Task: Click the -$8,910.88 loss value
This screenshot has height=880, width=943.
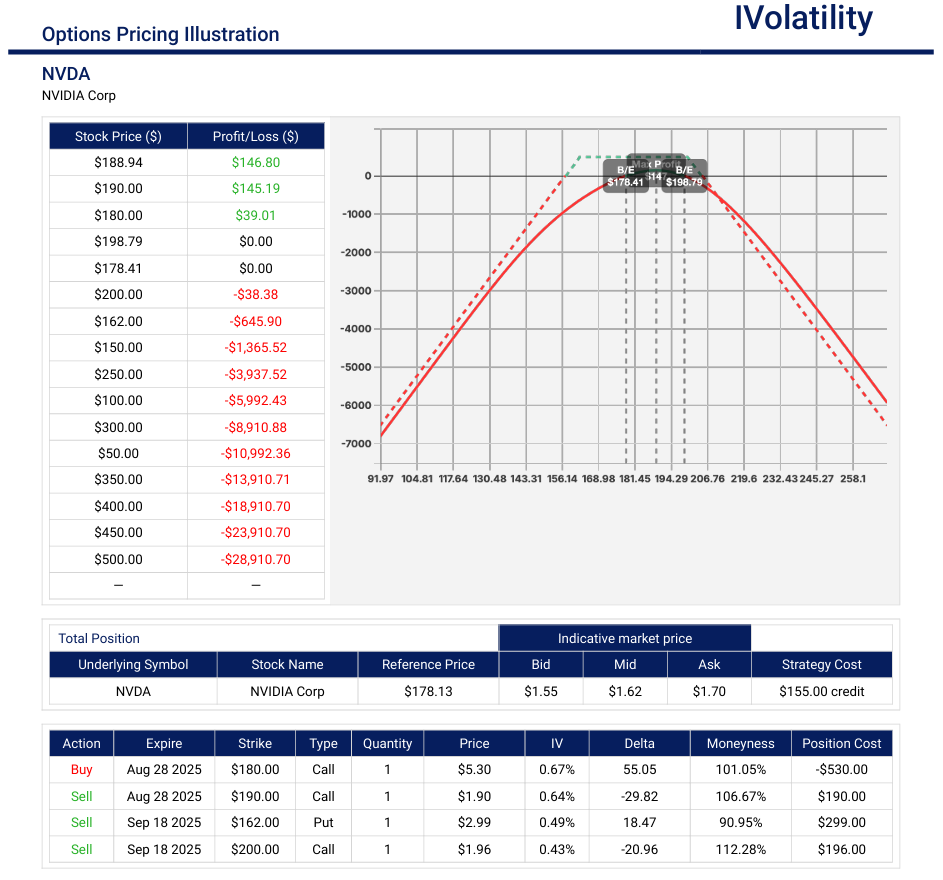Action: pos(256,427)
